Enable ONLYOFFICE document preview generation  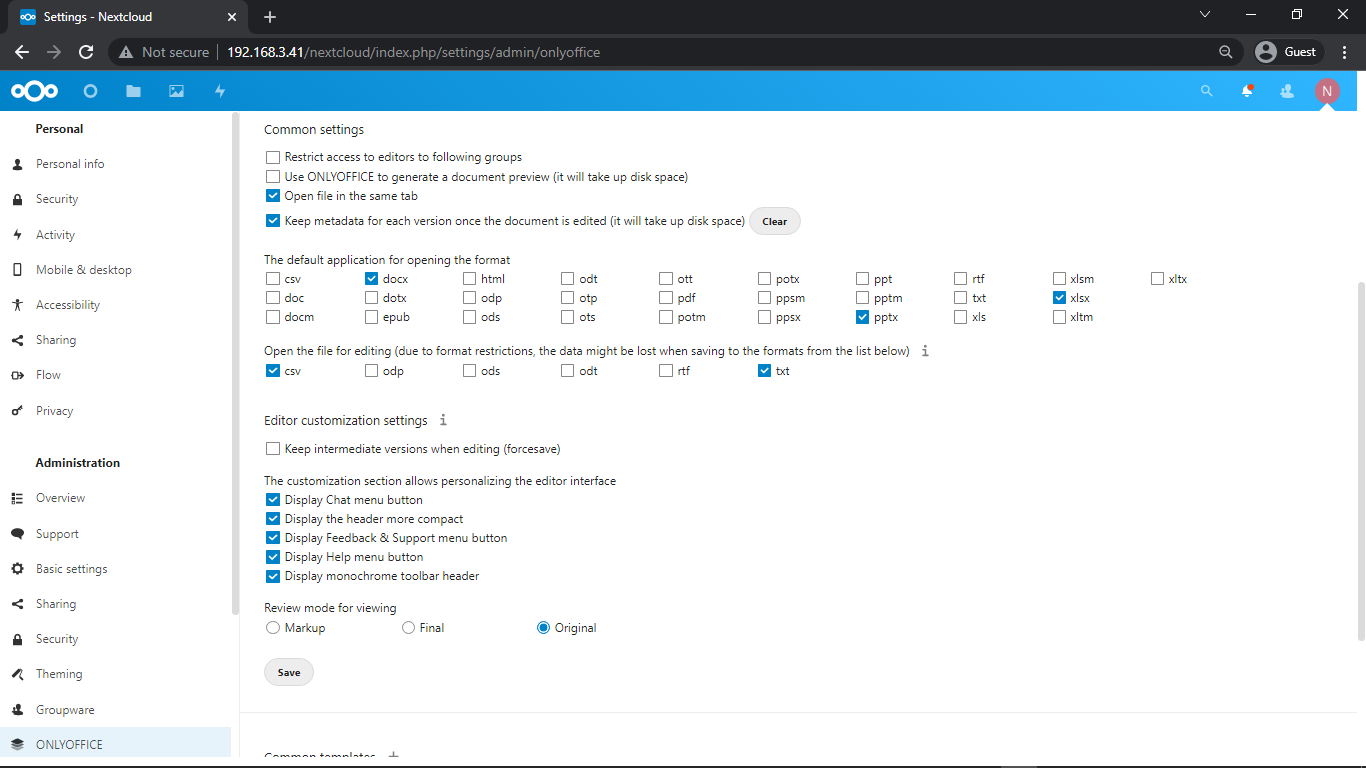click(x=273, y=177)
